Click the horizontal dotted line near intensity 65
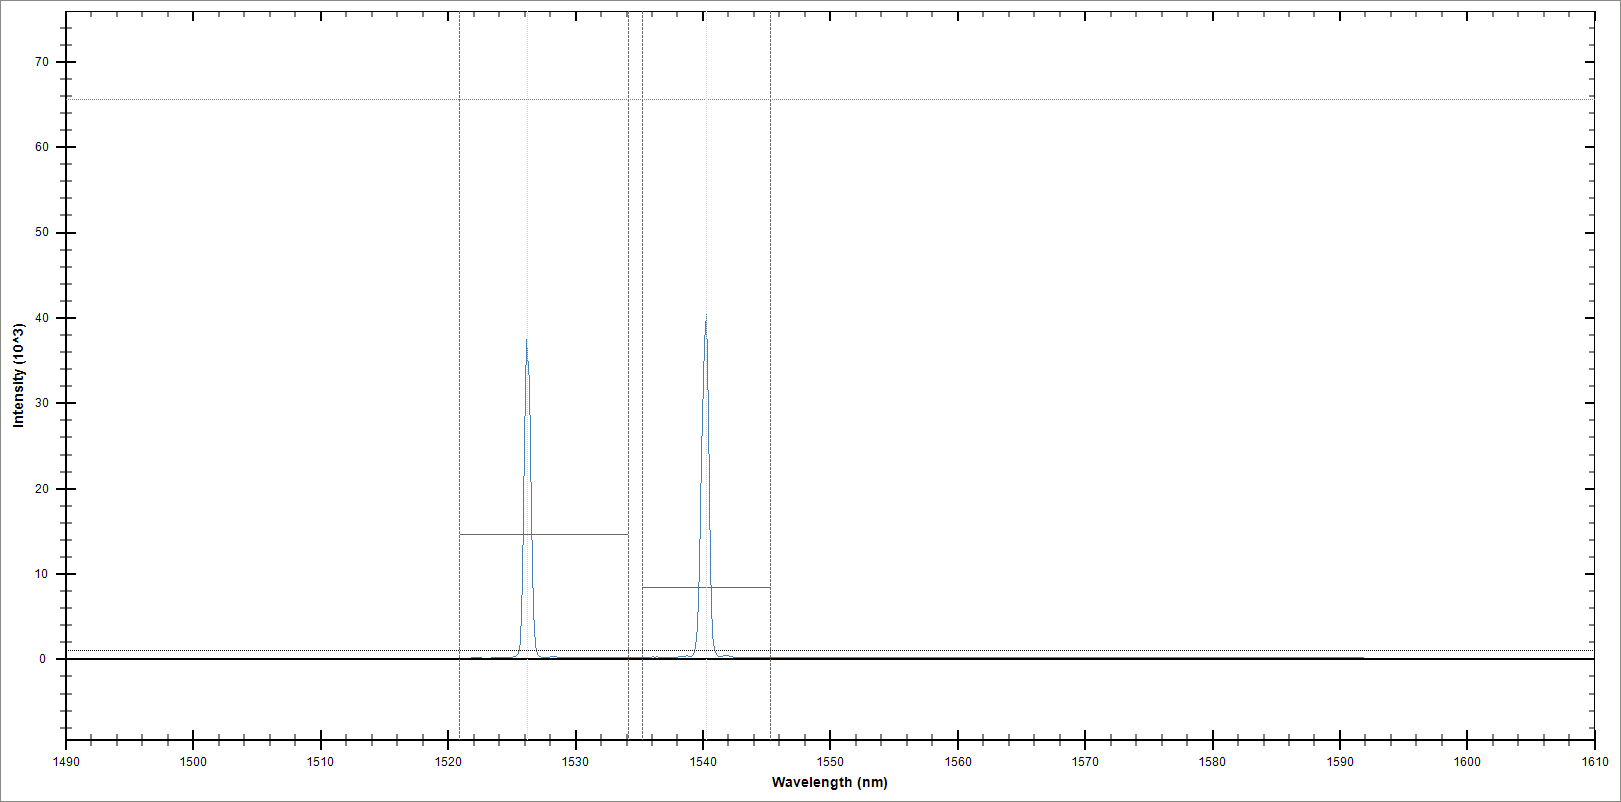 pyautogui.click(x=1000, y=99)
